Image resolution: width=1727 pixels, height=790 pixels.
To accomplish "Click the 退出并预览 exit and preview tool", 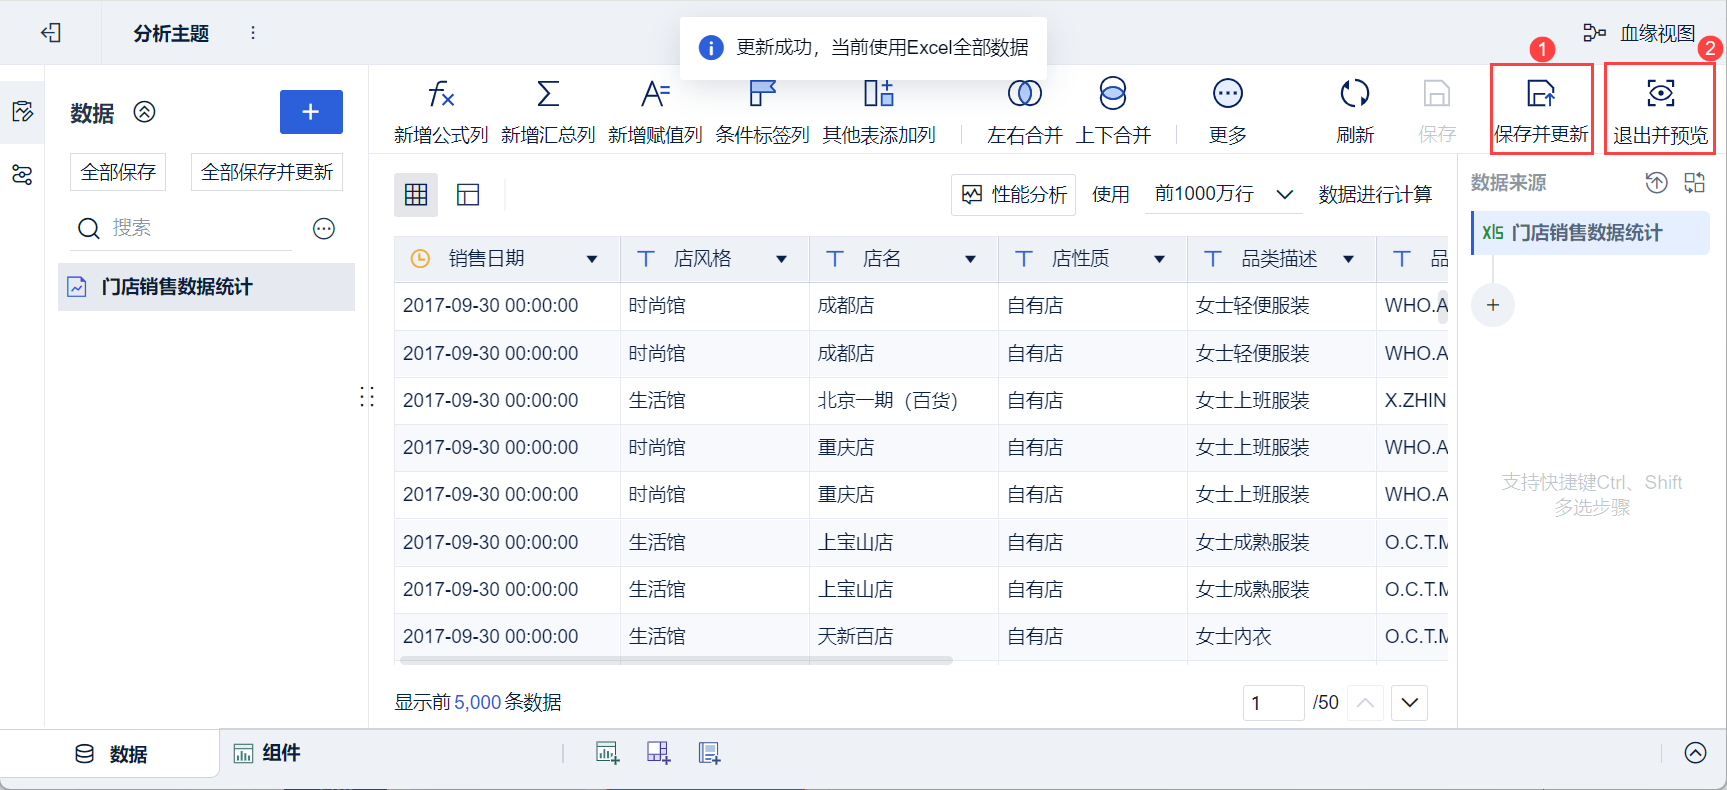I will point(1660,112).
